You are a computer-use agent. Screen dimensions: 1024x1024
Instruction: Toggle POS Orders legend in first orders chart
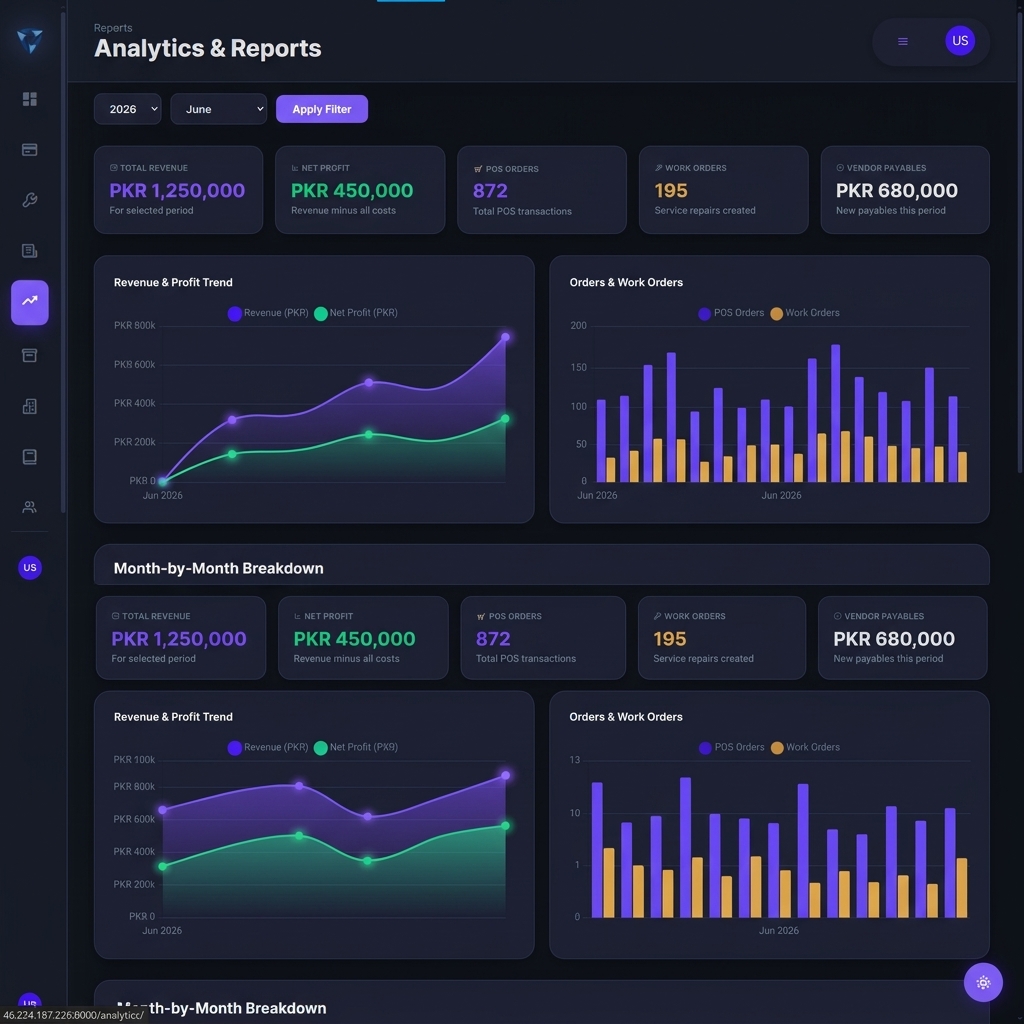point(731,313)
